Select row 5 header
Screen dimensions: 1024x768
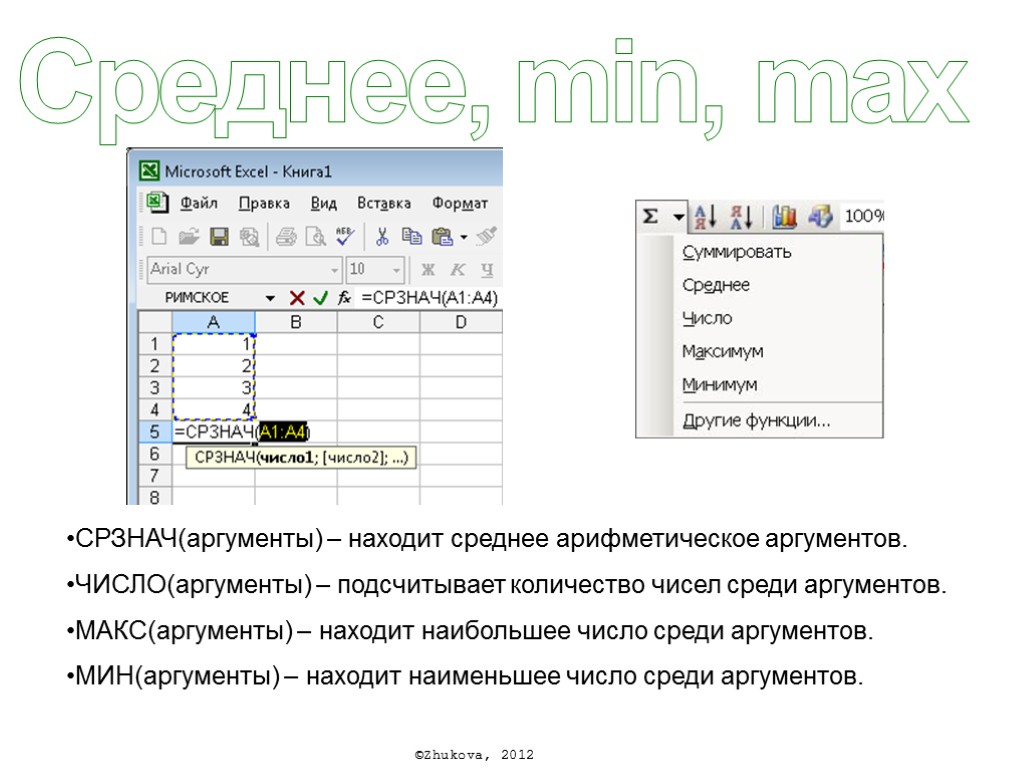click(155, 432)
